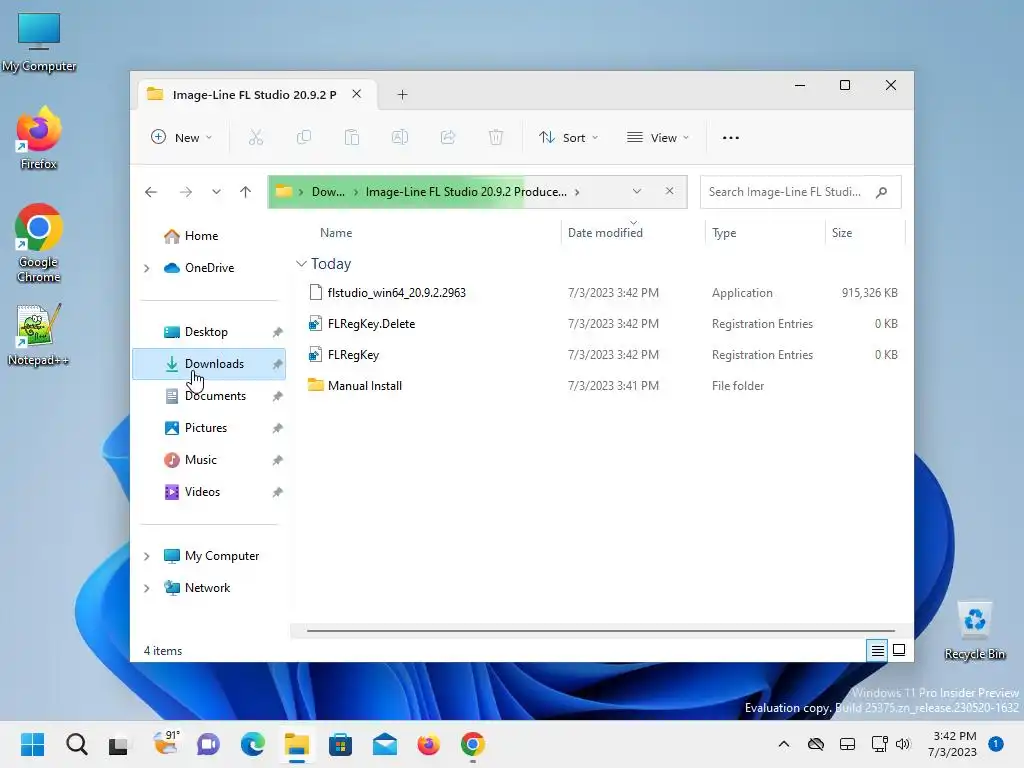Open Microsoft Store from taskbar
The image size is (1024, 768).
coord(340,744)
